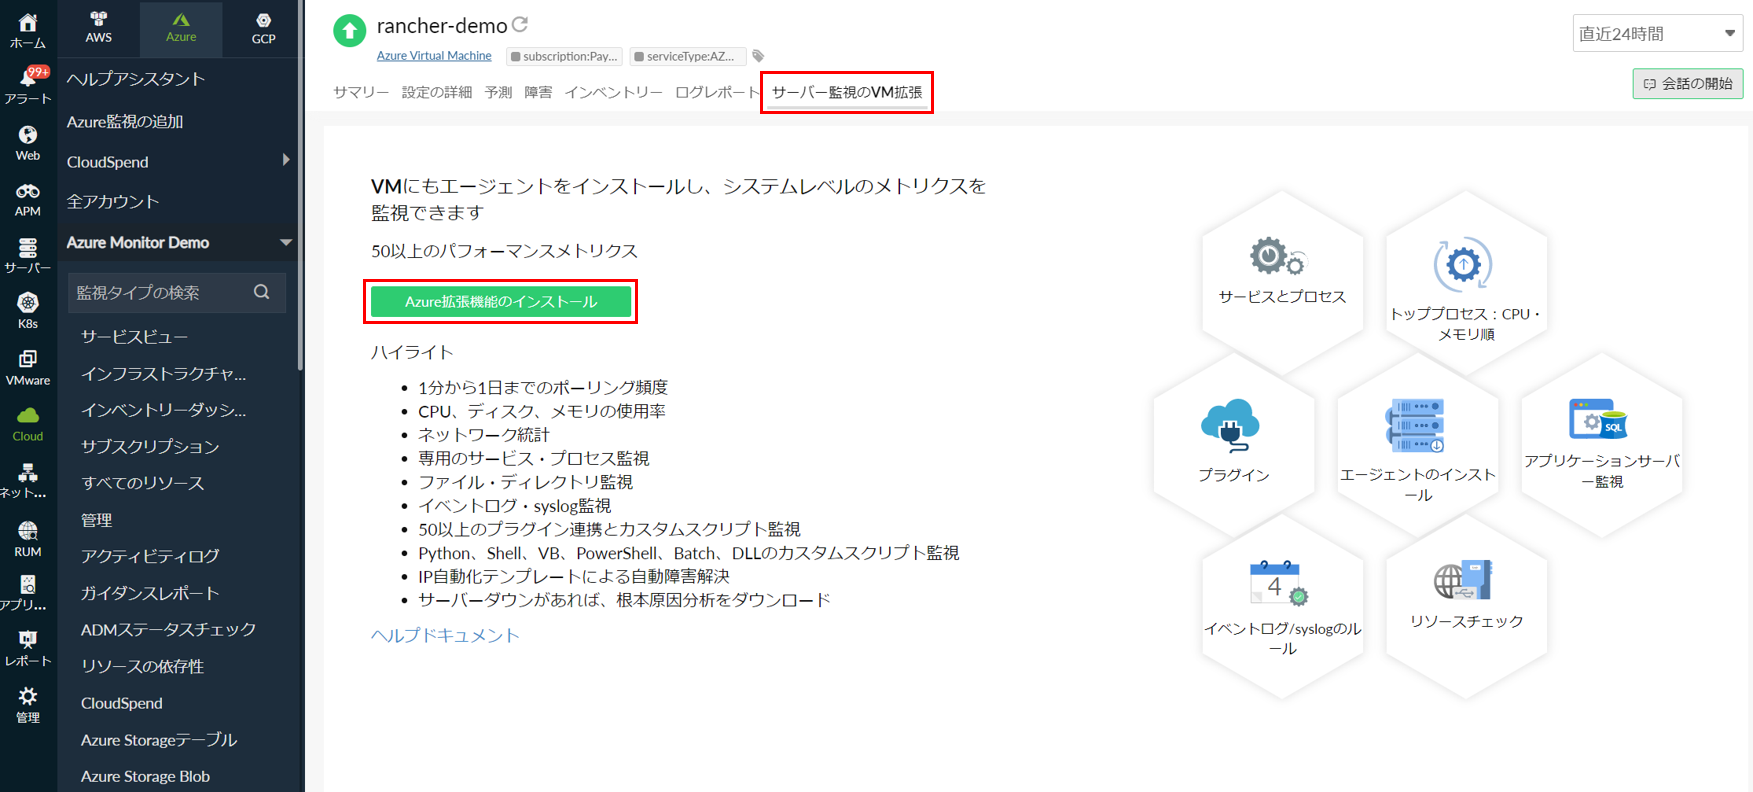Screen dimensions: 1753x792
Task: Open the Home (ホーム) sidebar icon
Action: (28, 31)
